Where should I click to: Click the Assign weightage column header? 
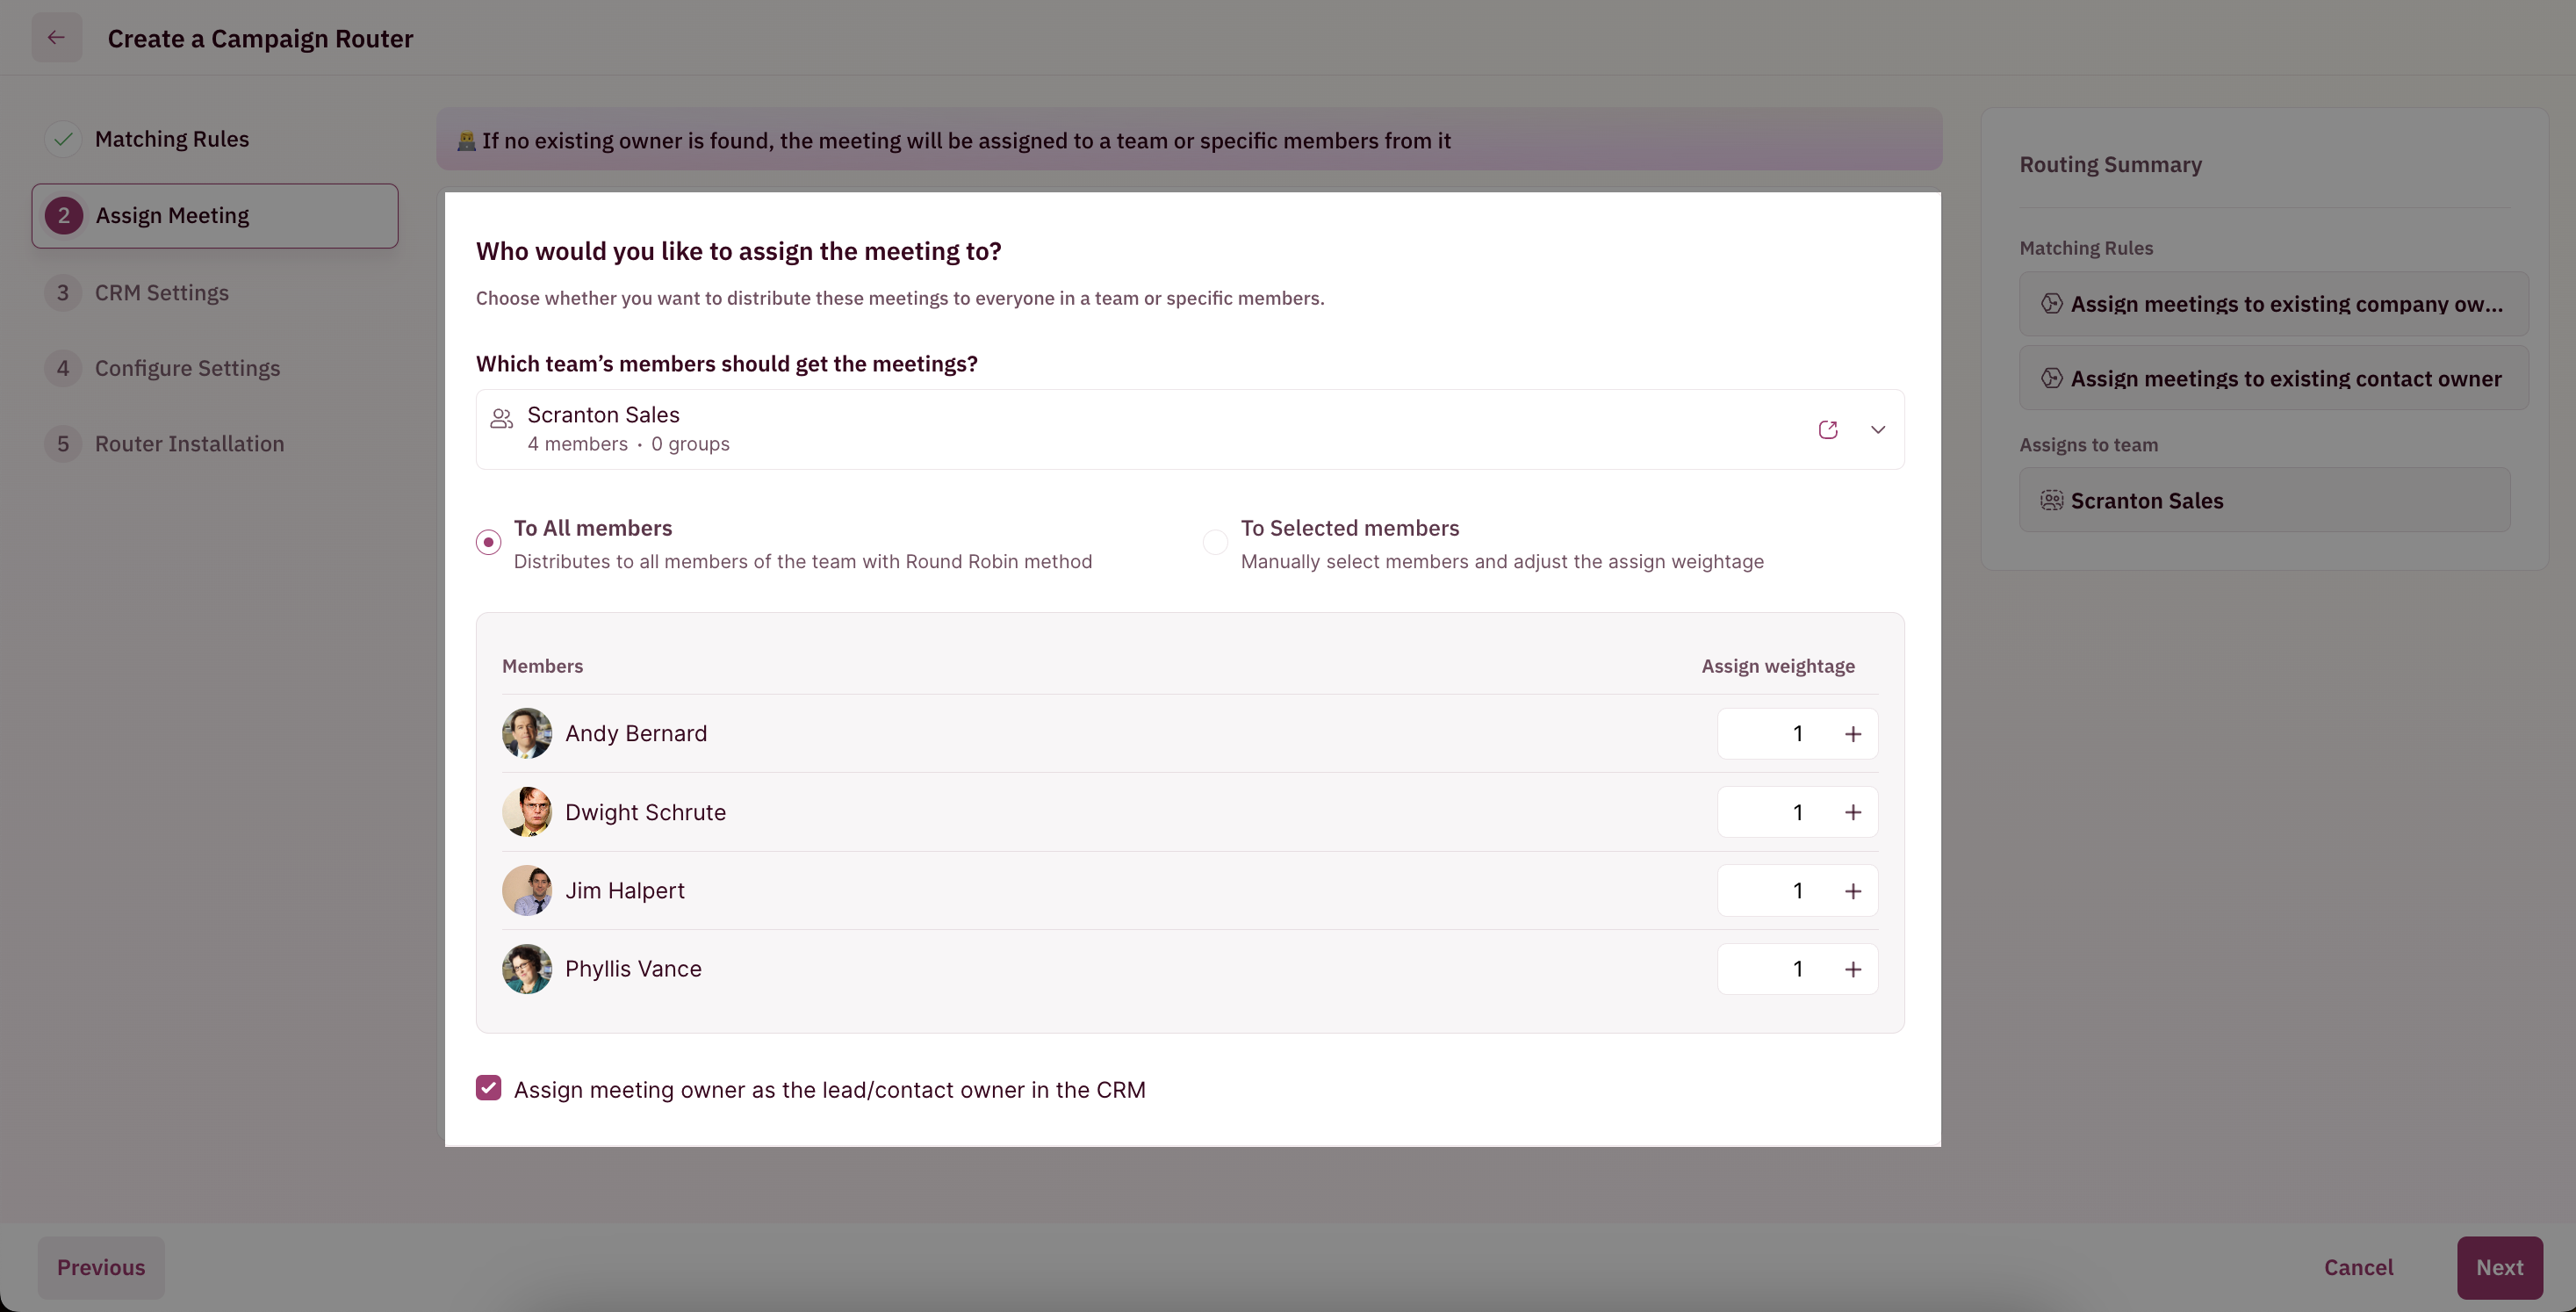[x=1778, y=666]
